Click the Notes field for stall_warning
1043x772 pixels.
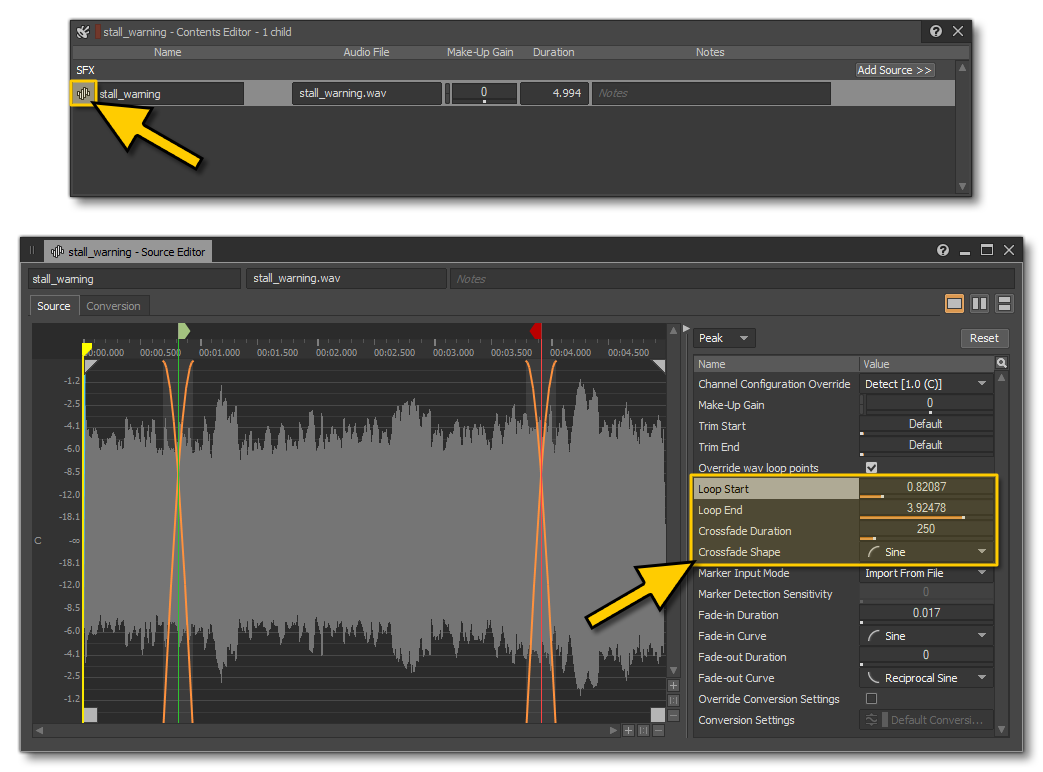(x=710, y=92)
